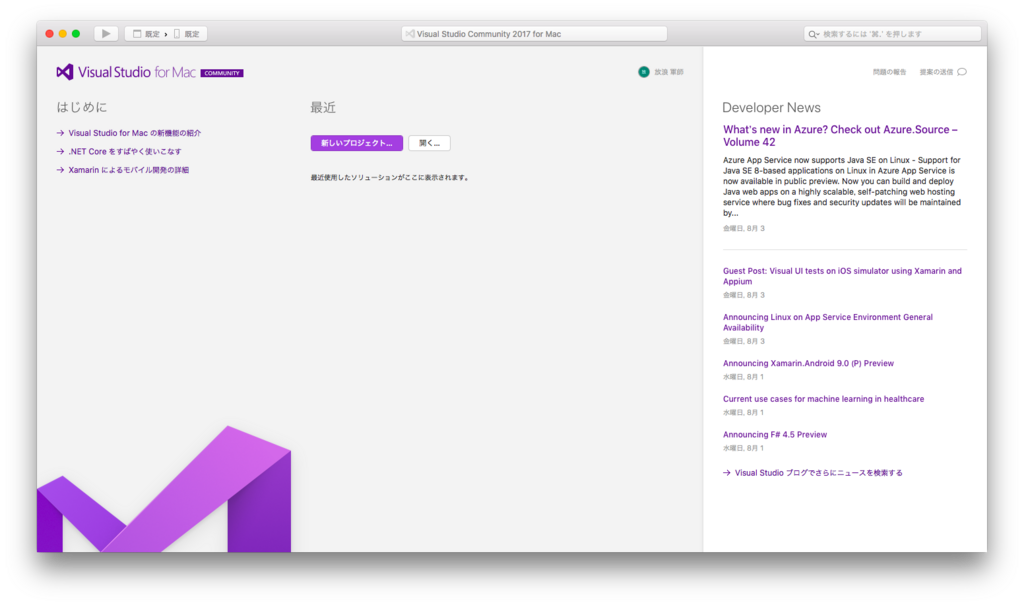Click the COMMUNITY badge label
The width and height of the screenshot is (1024, 605).
click(x=222, y=73)
